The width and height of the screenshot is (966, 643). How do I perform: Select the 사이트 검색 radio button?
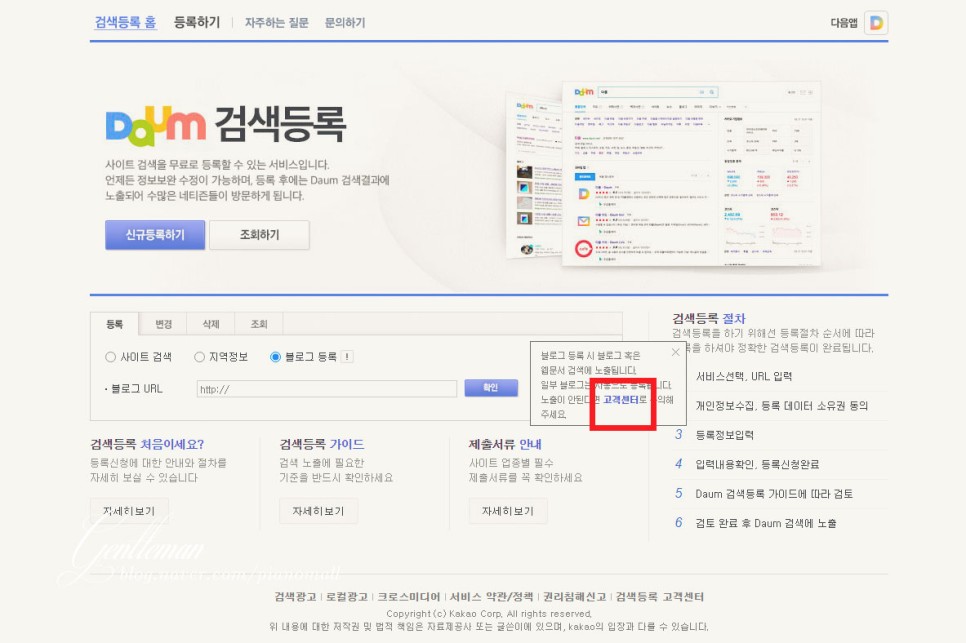click(110, 357)
